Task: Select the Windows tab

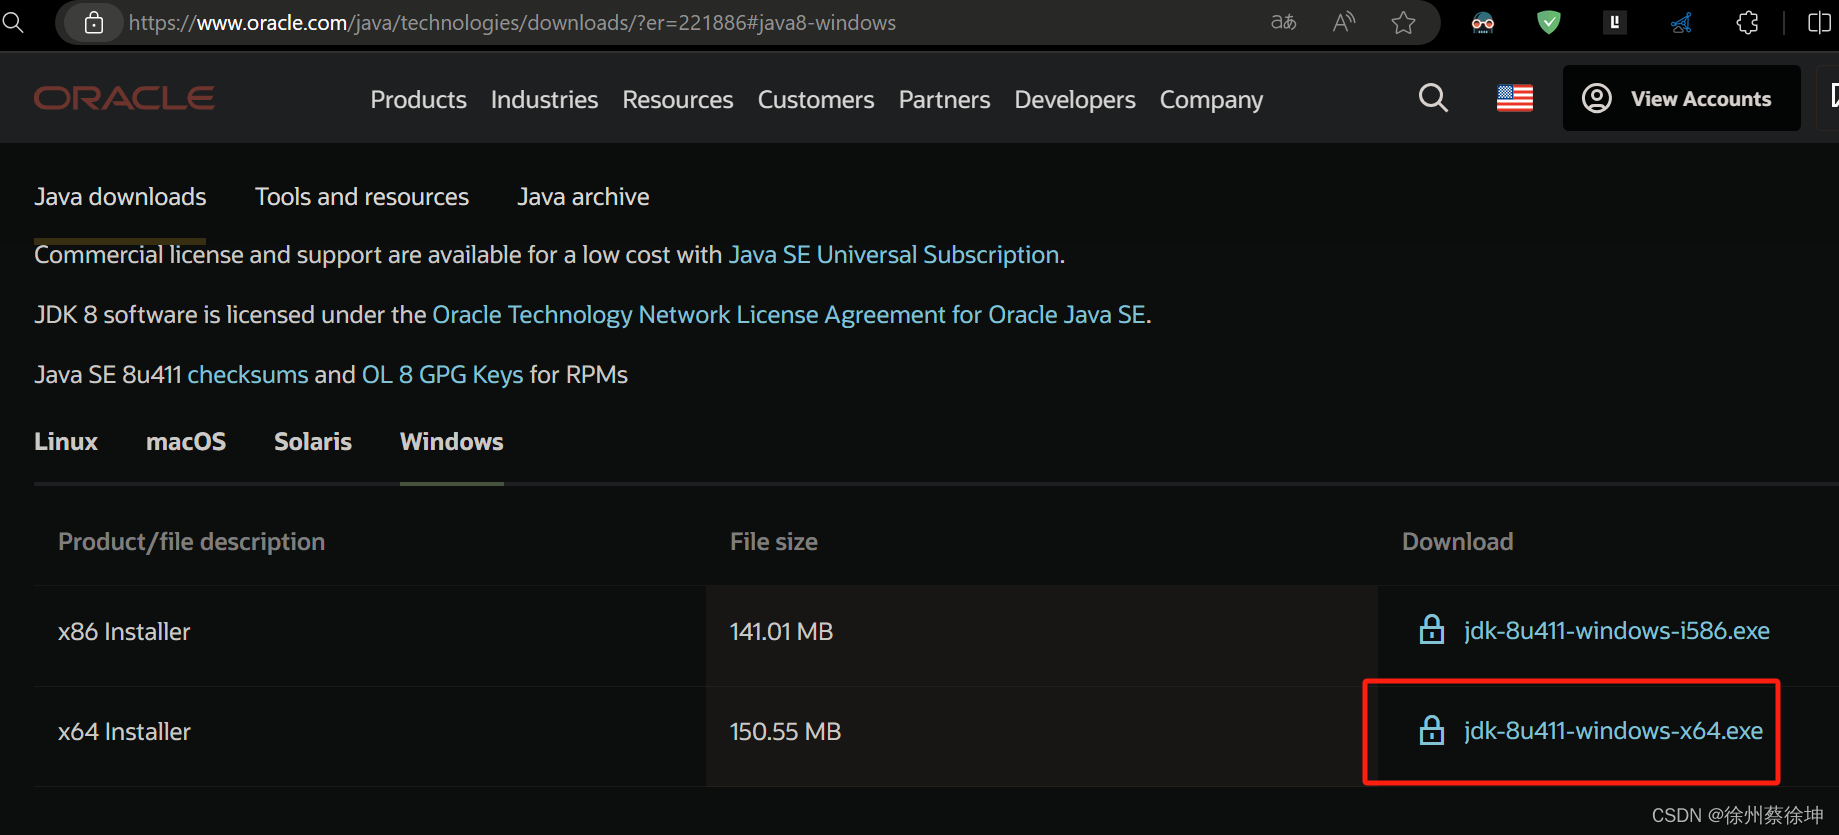Action: [452, 442]
